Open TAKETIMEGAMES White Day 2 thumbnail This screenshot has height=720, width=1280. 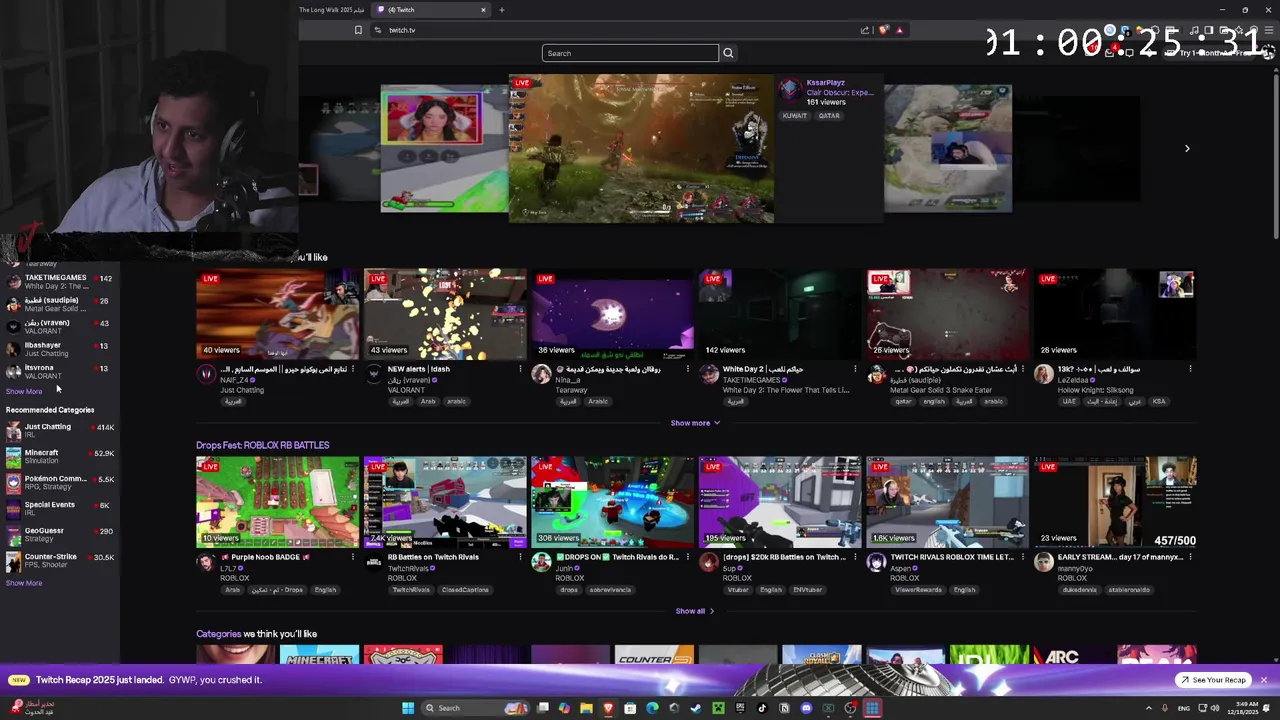(780, 314)
